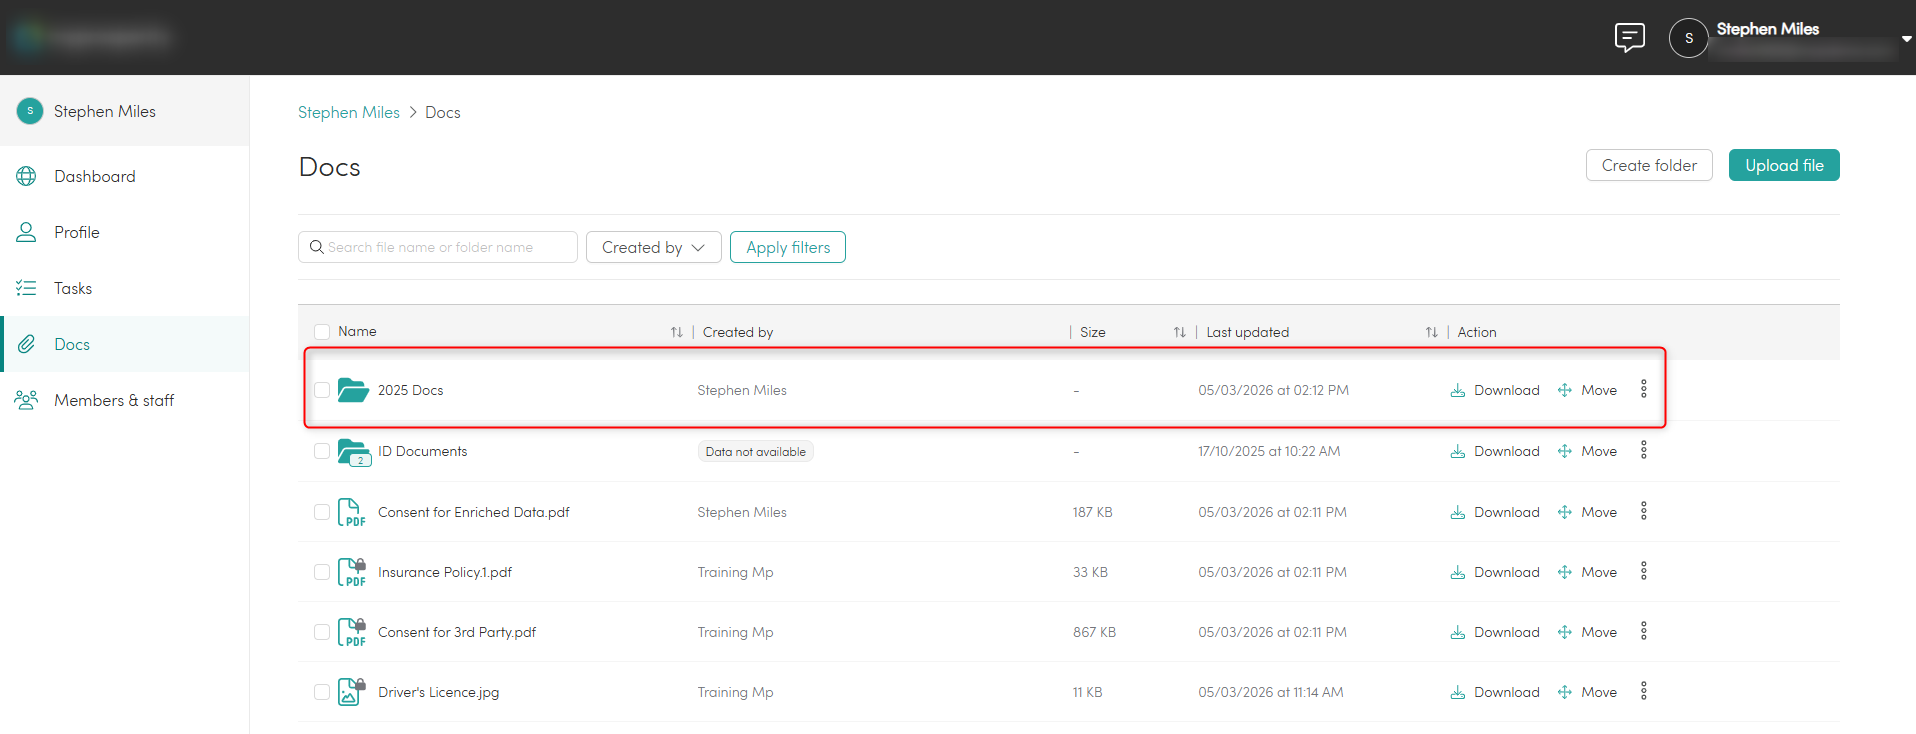Click the 2025 Docs folder icon
Screen dimensions: 1916x734
tap(353, 390)
